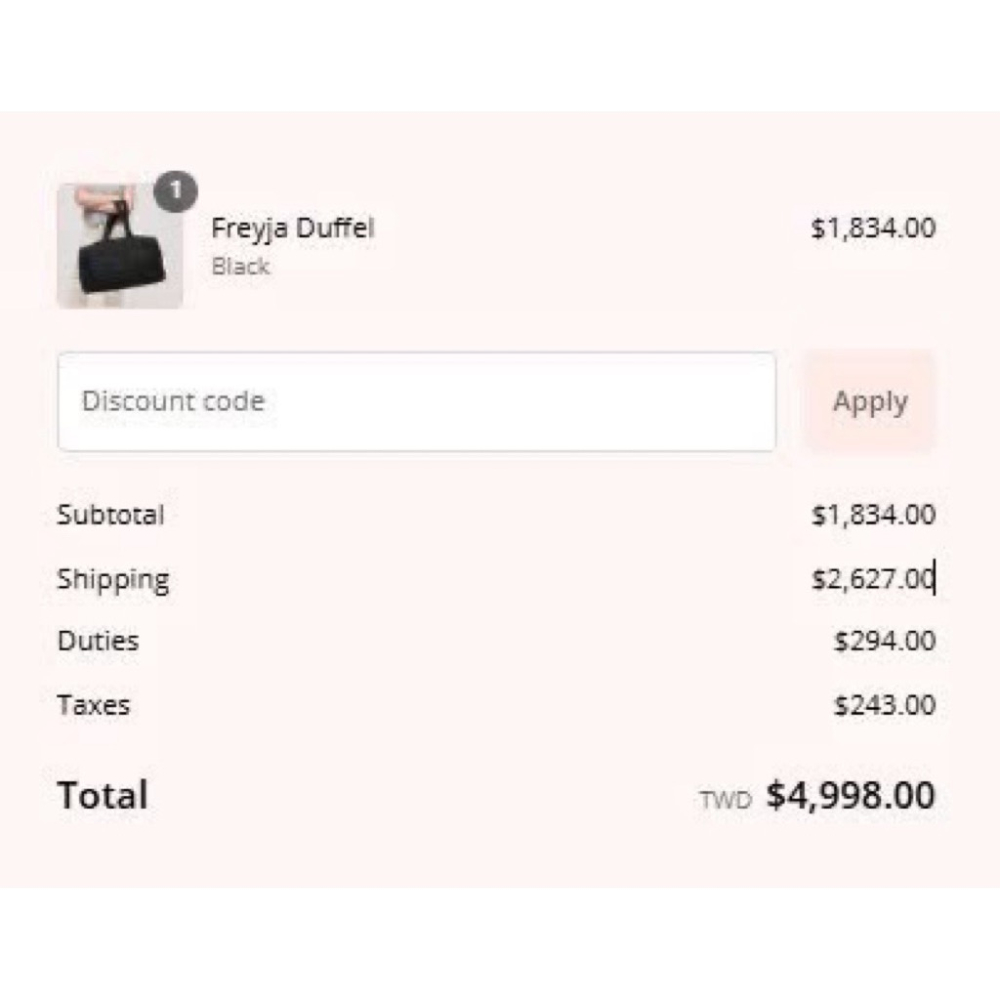
Task: Click the blank white area below the order summary
Action: 500,945
